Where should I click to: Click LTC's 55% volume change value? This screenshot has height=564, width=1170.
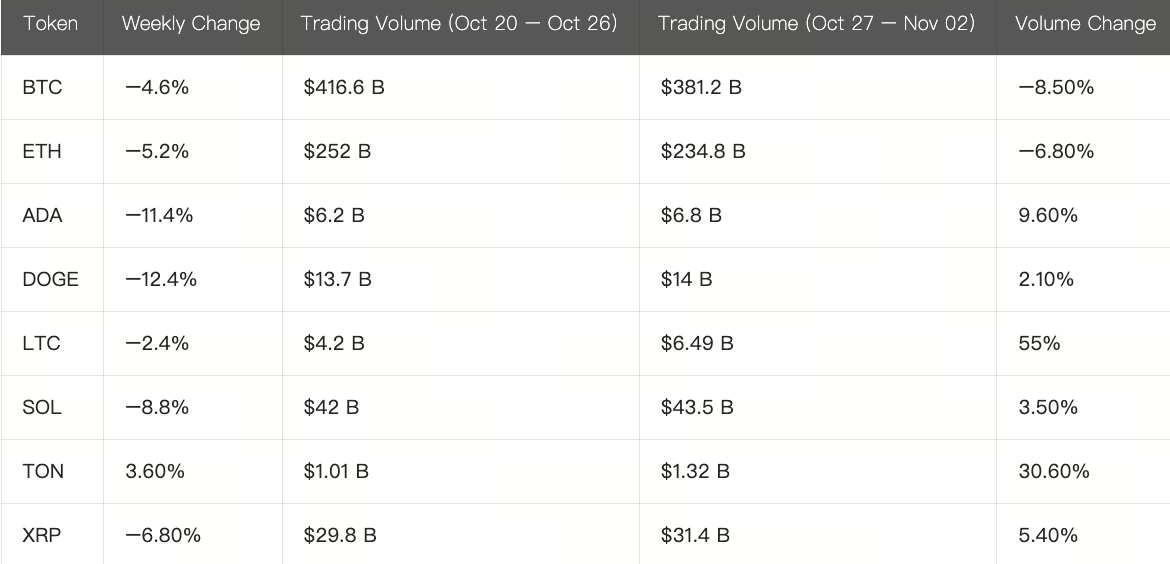coord(1039,344)
